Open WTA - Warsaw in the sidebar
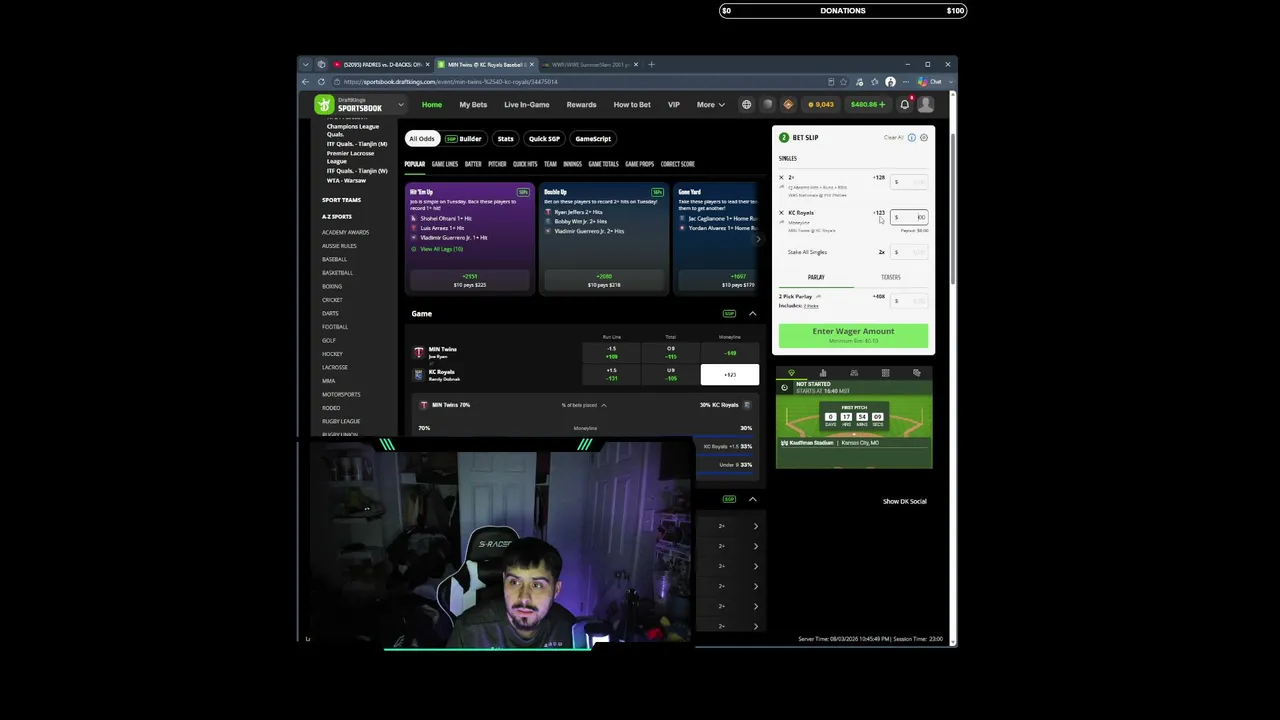Viewport: 1280px width, 720px height. pos(346,180)
